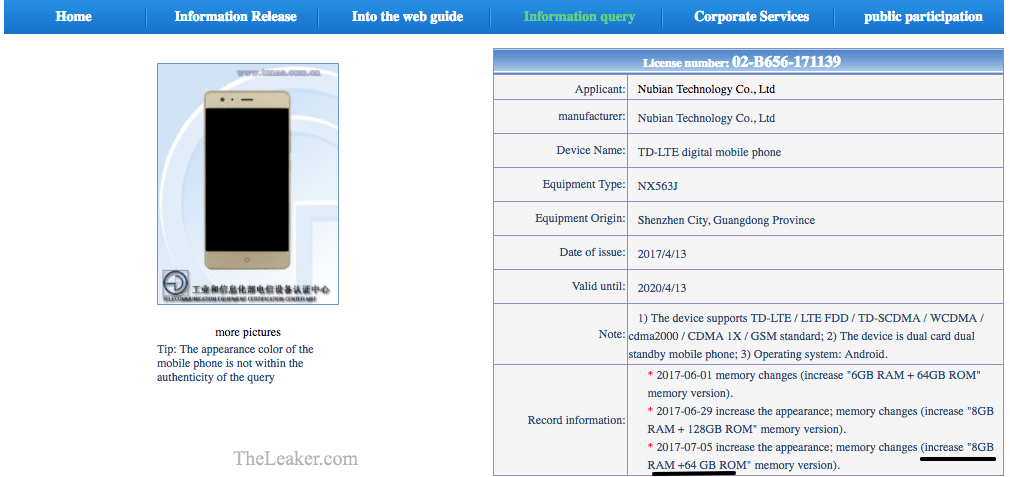Select the TD-LTE digital mobile phone text
Screen dimensions: 1010x477
(709, 152)
